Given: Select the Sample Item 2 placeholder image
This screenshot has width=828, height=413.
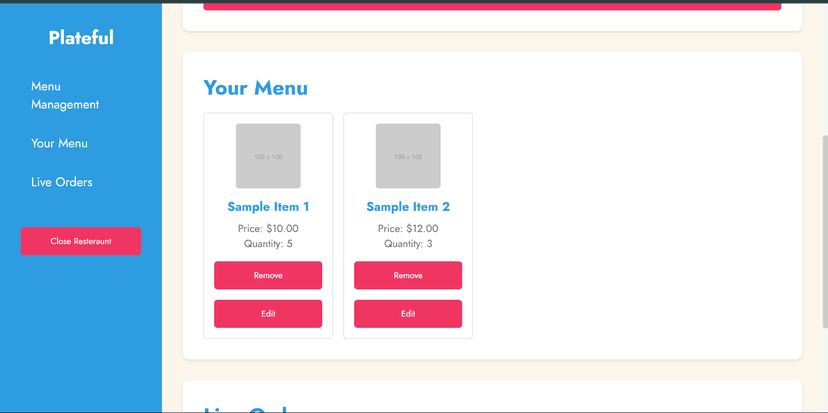Looking at the screenshot, I should 408,156.
